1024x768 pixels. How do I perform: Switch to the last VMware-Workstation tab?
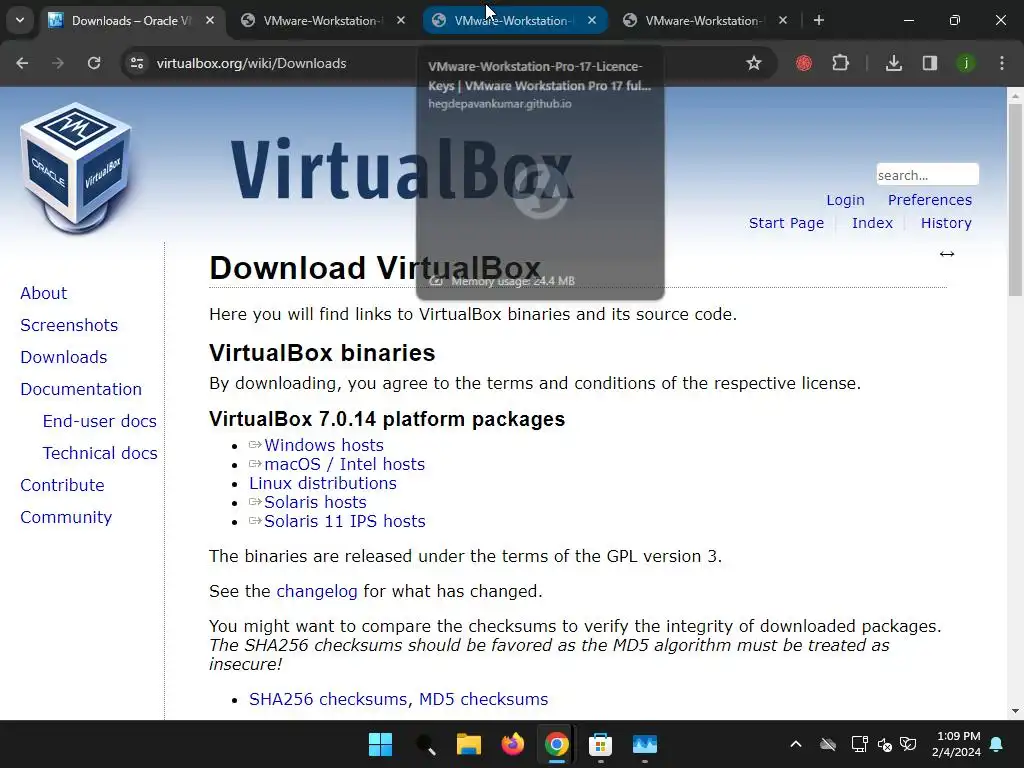[702, 20]
